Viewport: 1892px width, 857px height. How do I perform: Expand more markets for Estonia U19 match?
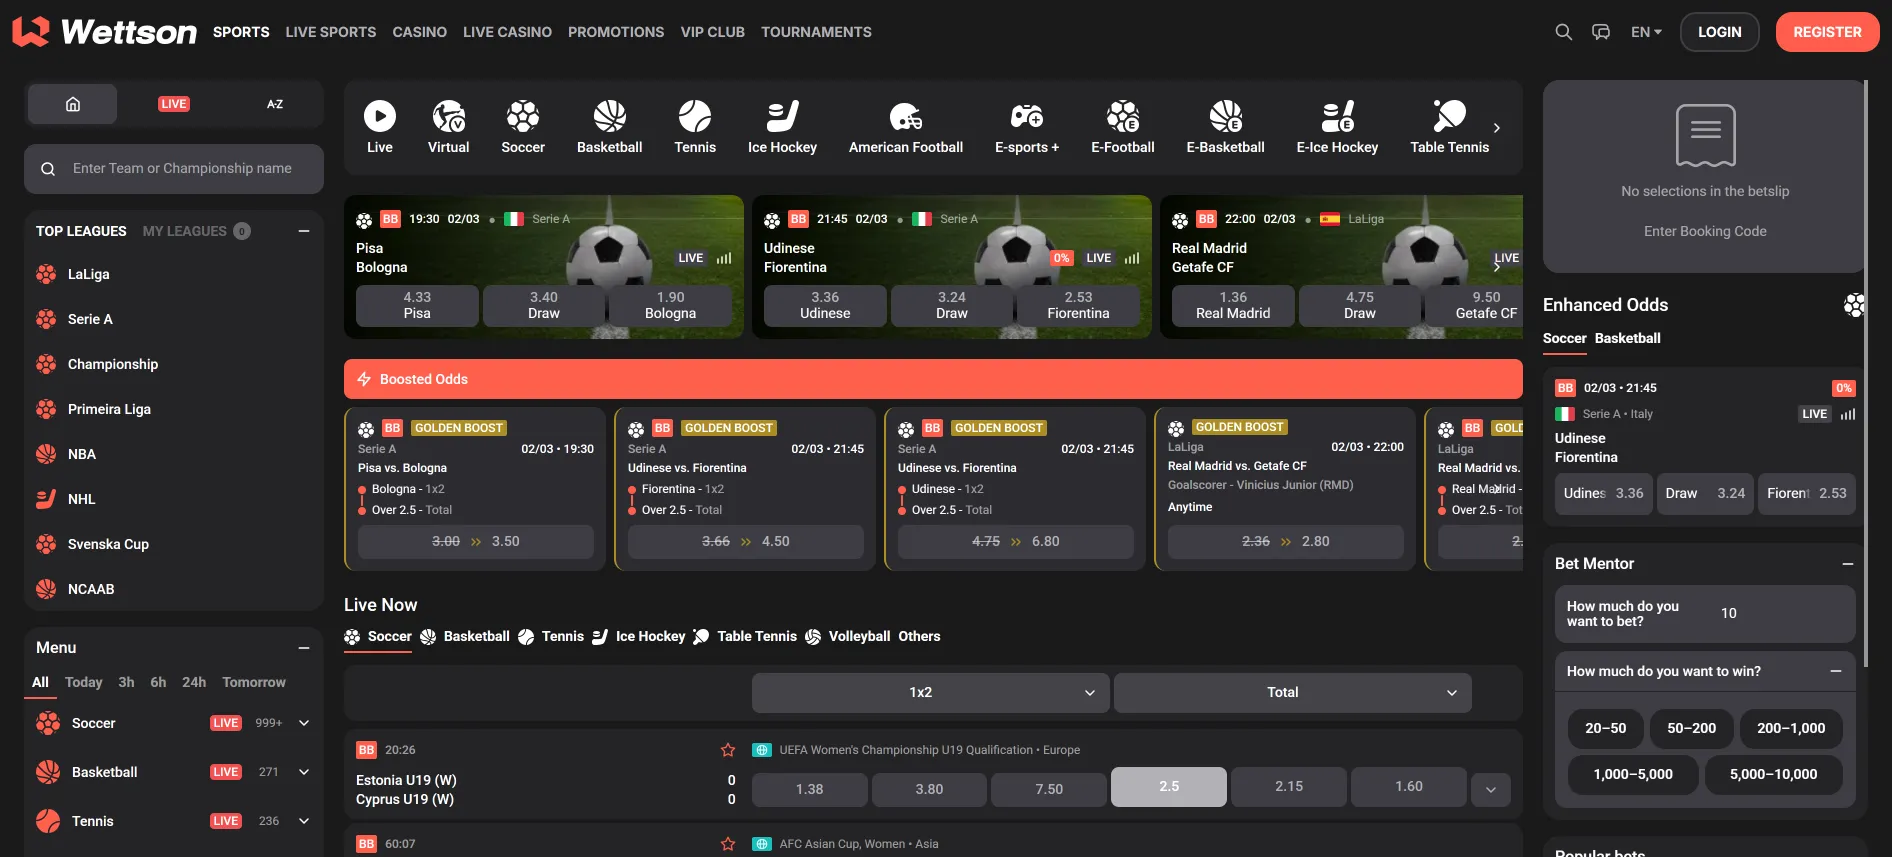tap(1490, 789)
